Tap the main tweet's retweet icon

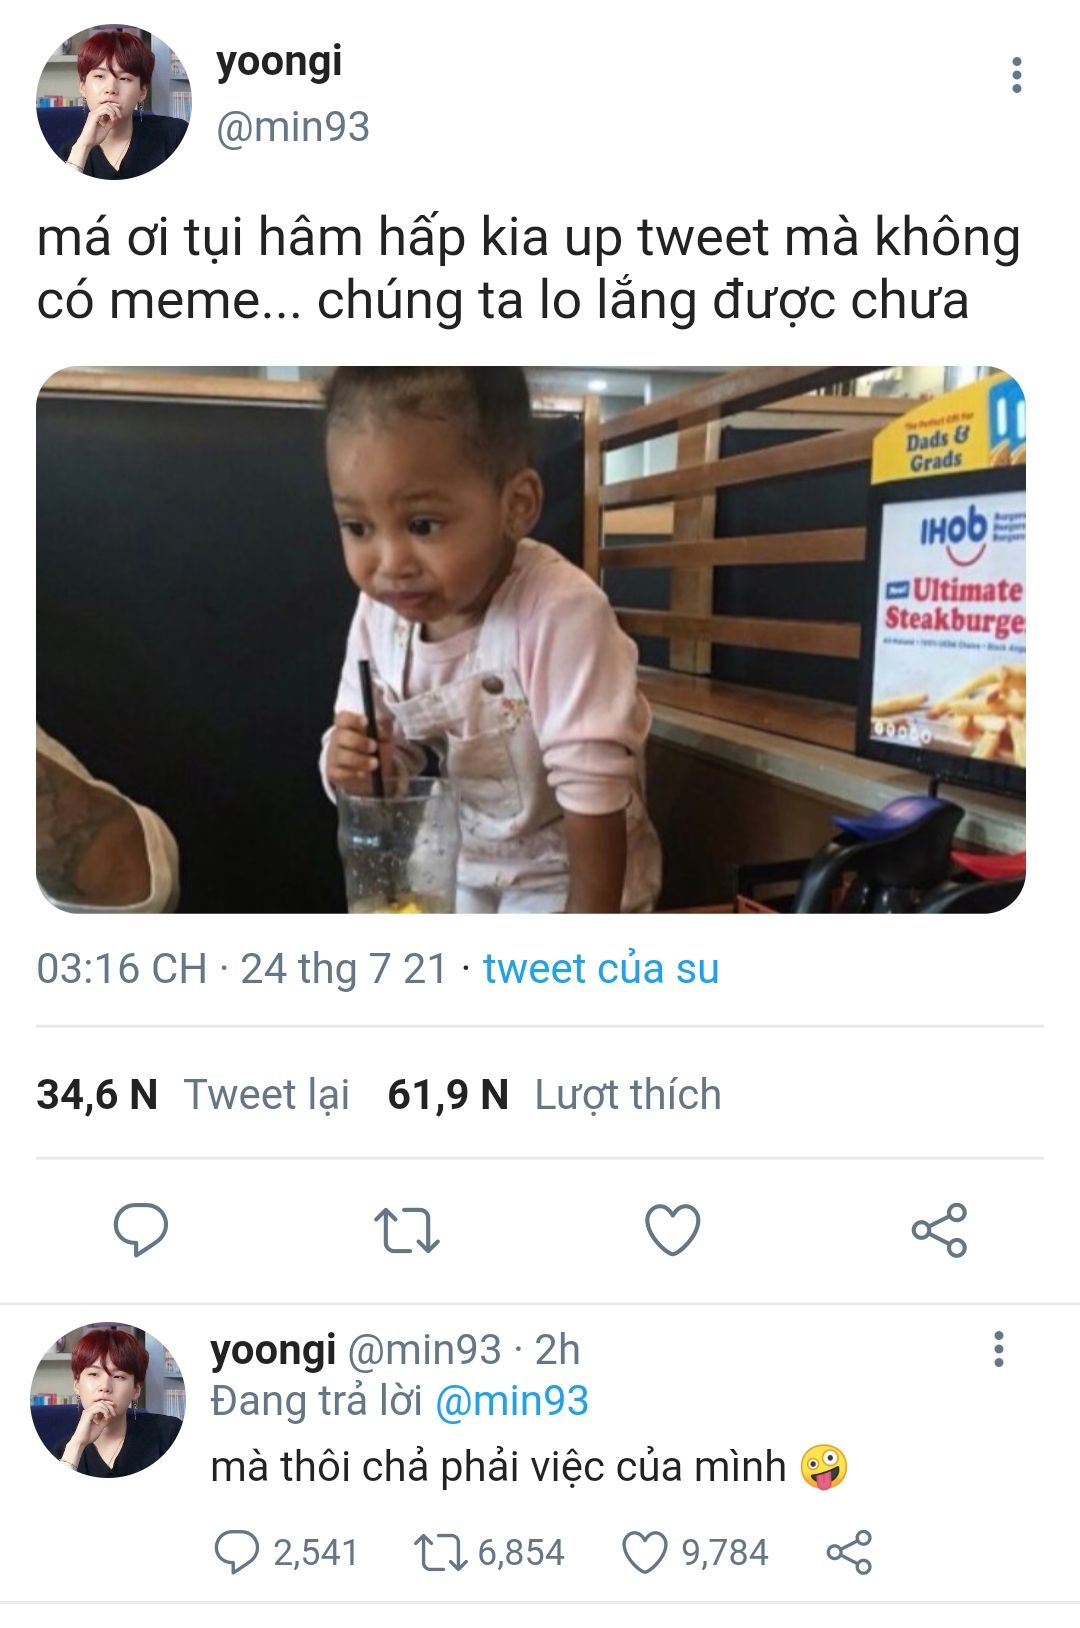coord(406,1230)
